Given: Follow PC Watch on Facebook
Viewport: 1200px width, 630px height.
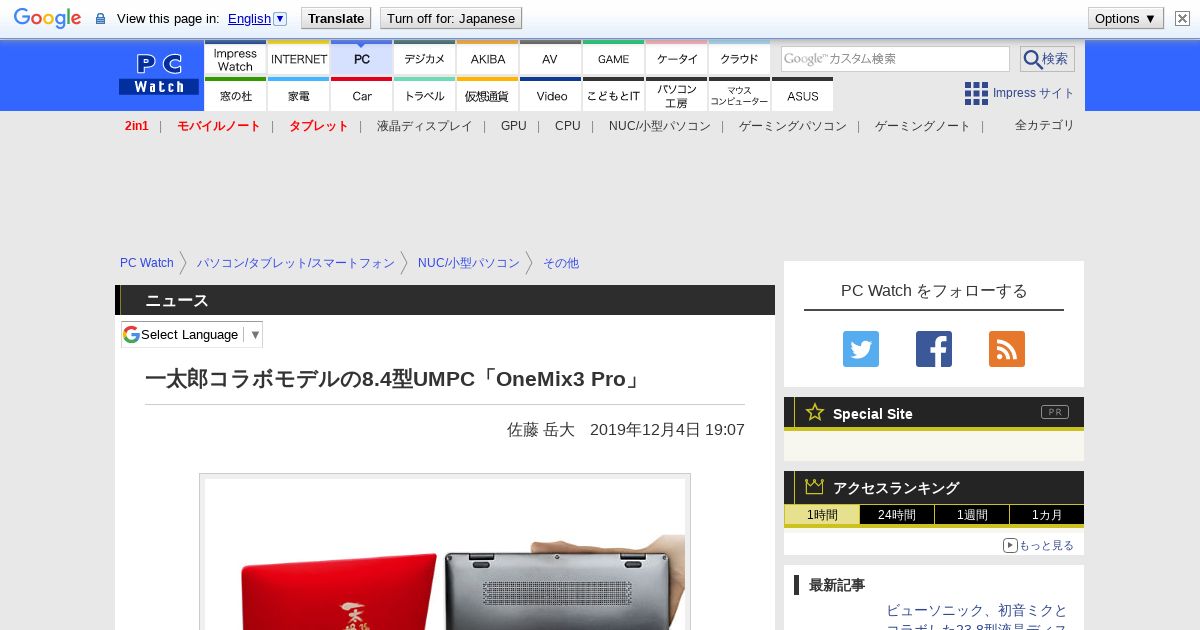Looking at the screenshot, I should [934, 349].
